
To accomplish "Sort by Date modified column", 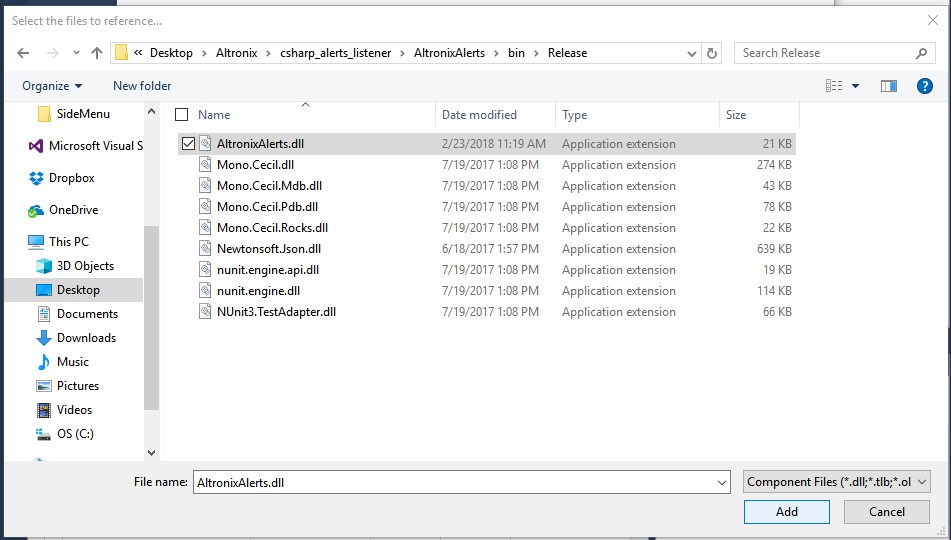I will point(479,115).
